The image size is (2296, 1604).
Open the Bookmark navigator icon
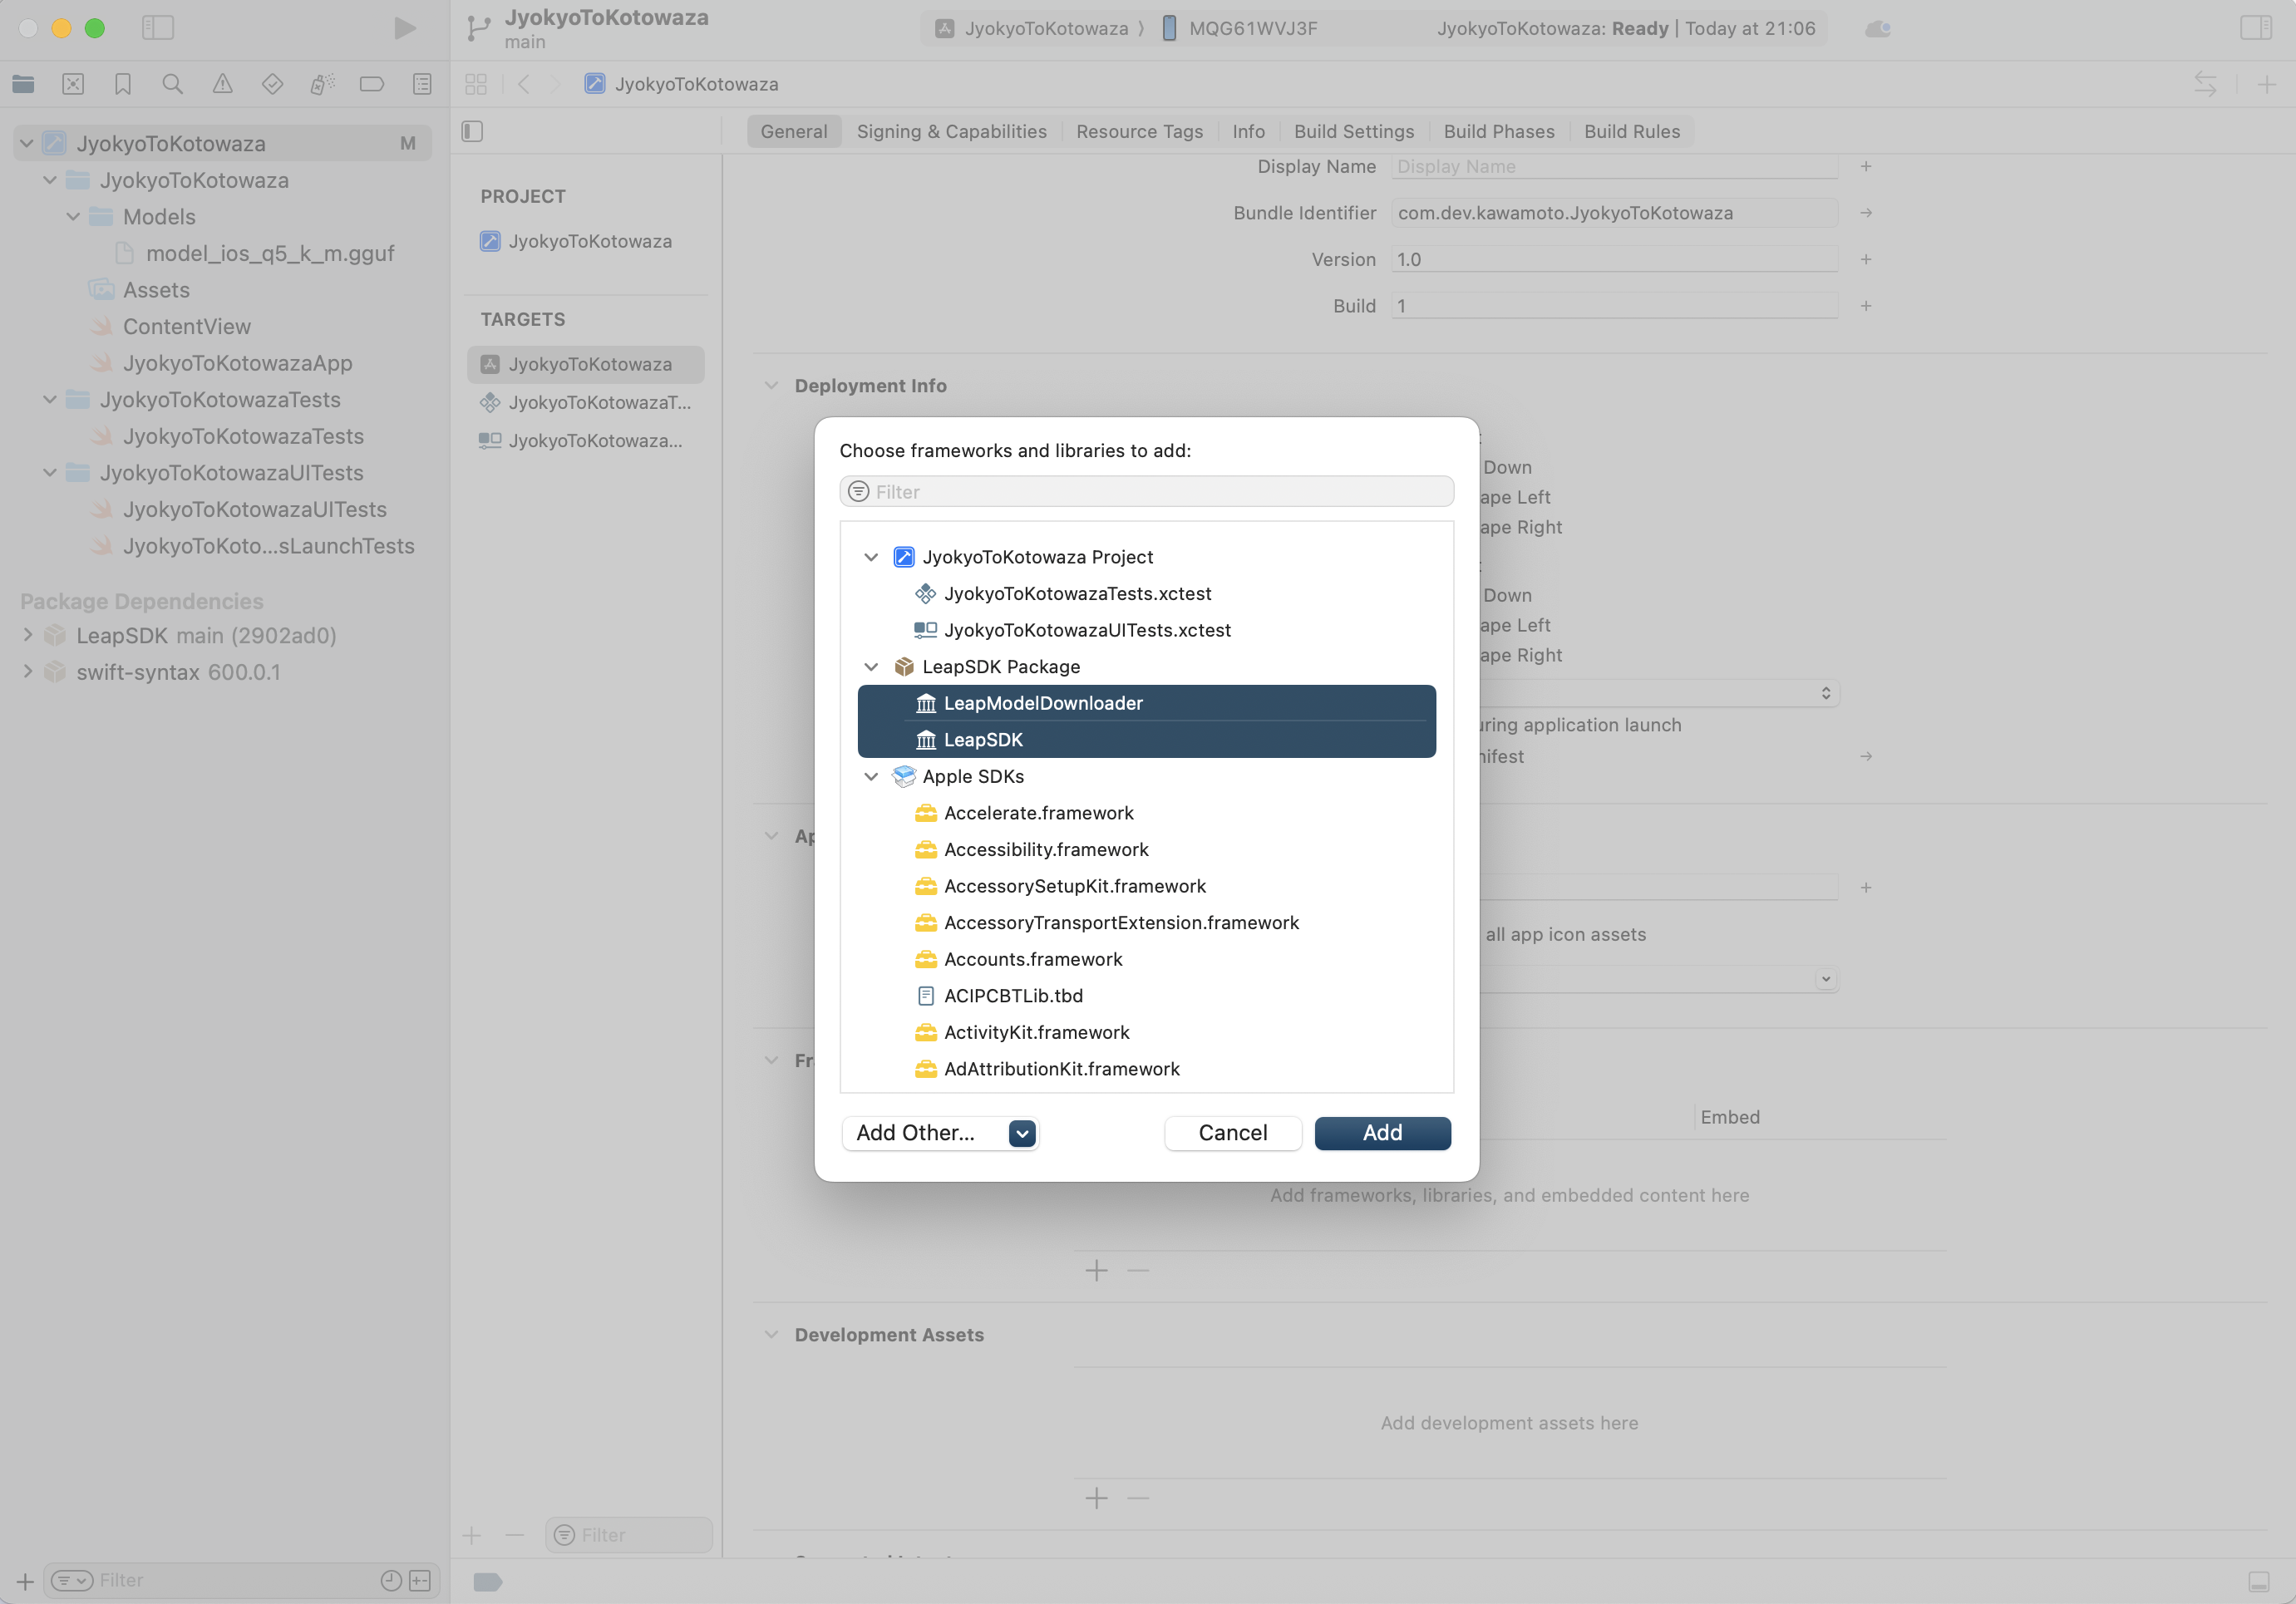pyautogui.click(x=122, y=84)
